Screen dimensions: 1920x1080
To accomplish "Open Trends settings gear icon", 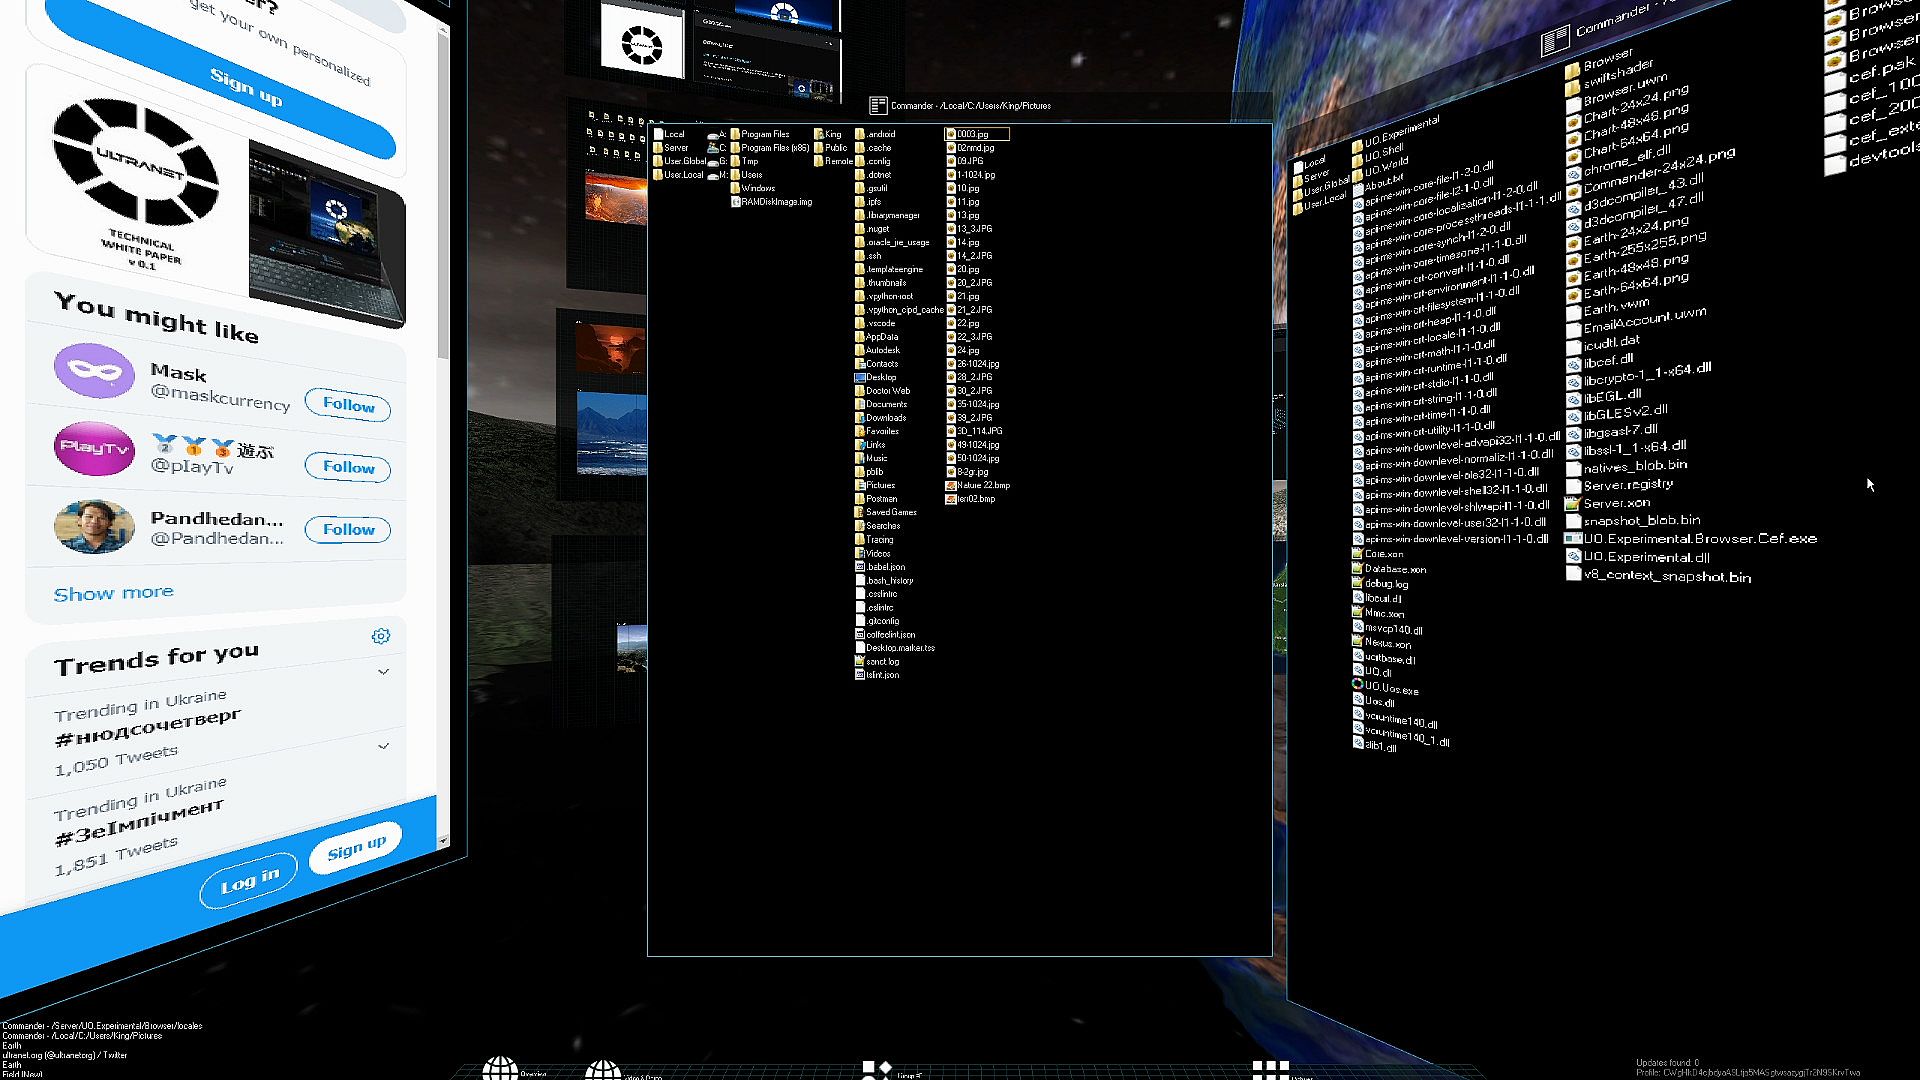I will click(380, 636).
